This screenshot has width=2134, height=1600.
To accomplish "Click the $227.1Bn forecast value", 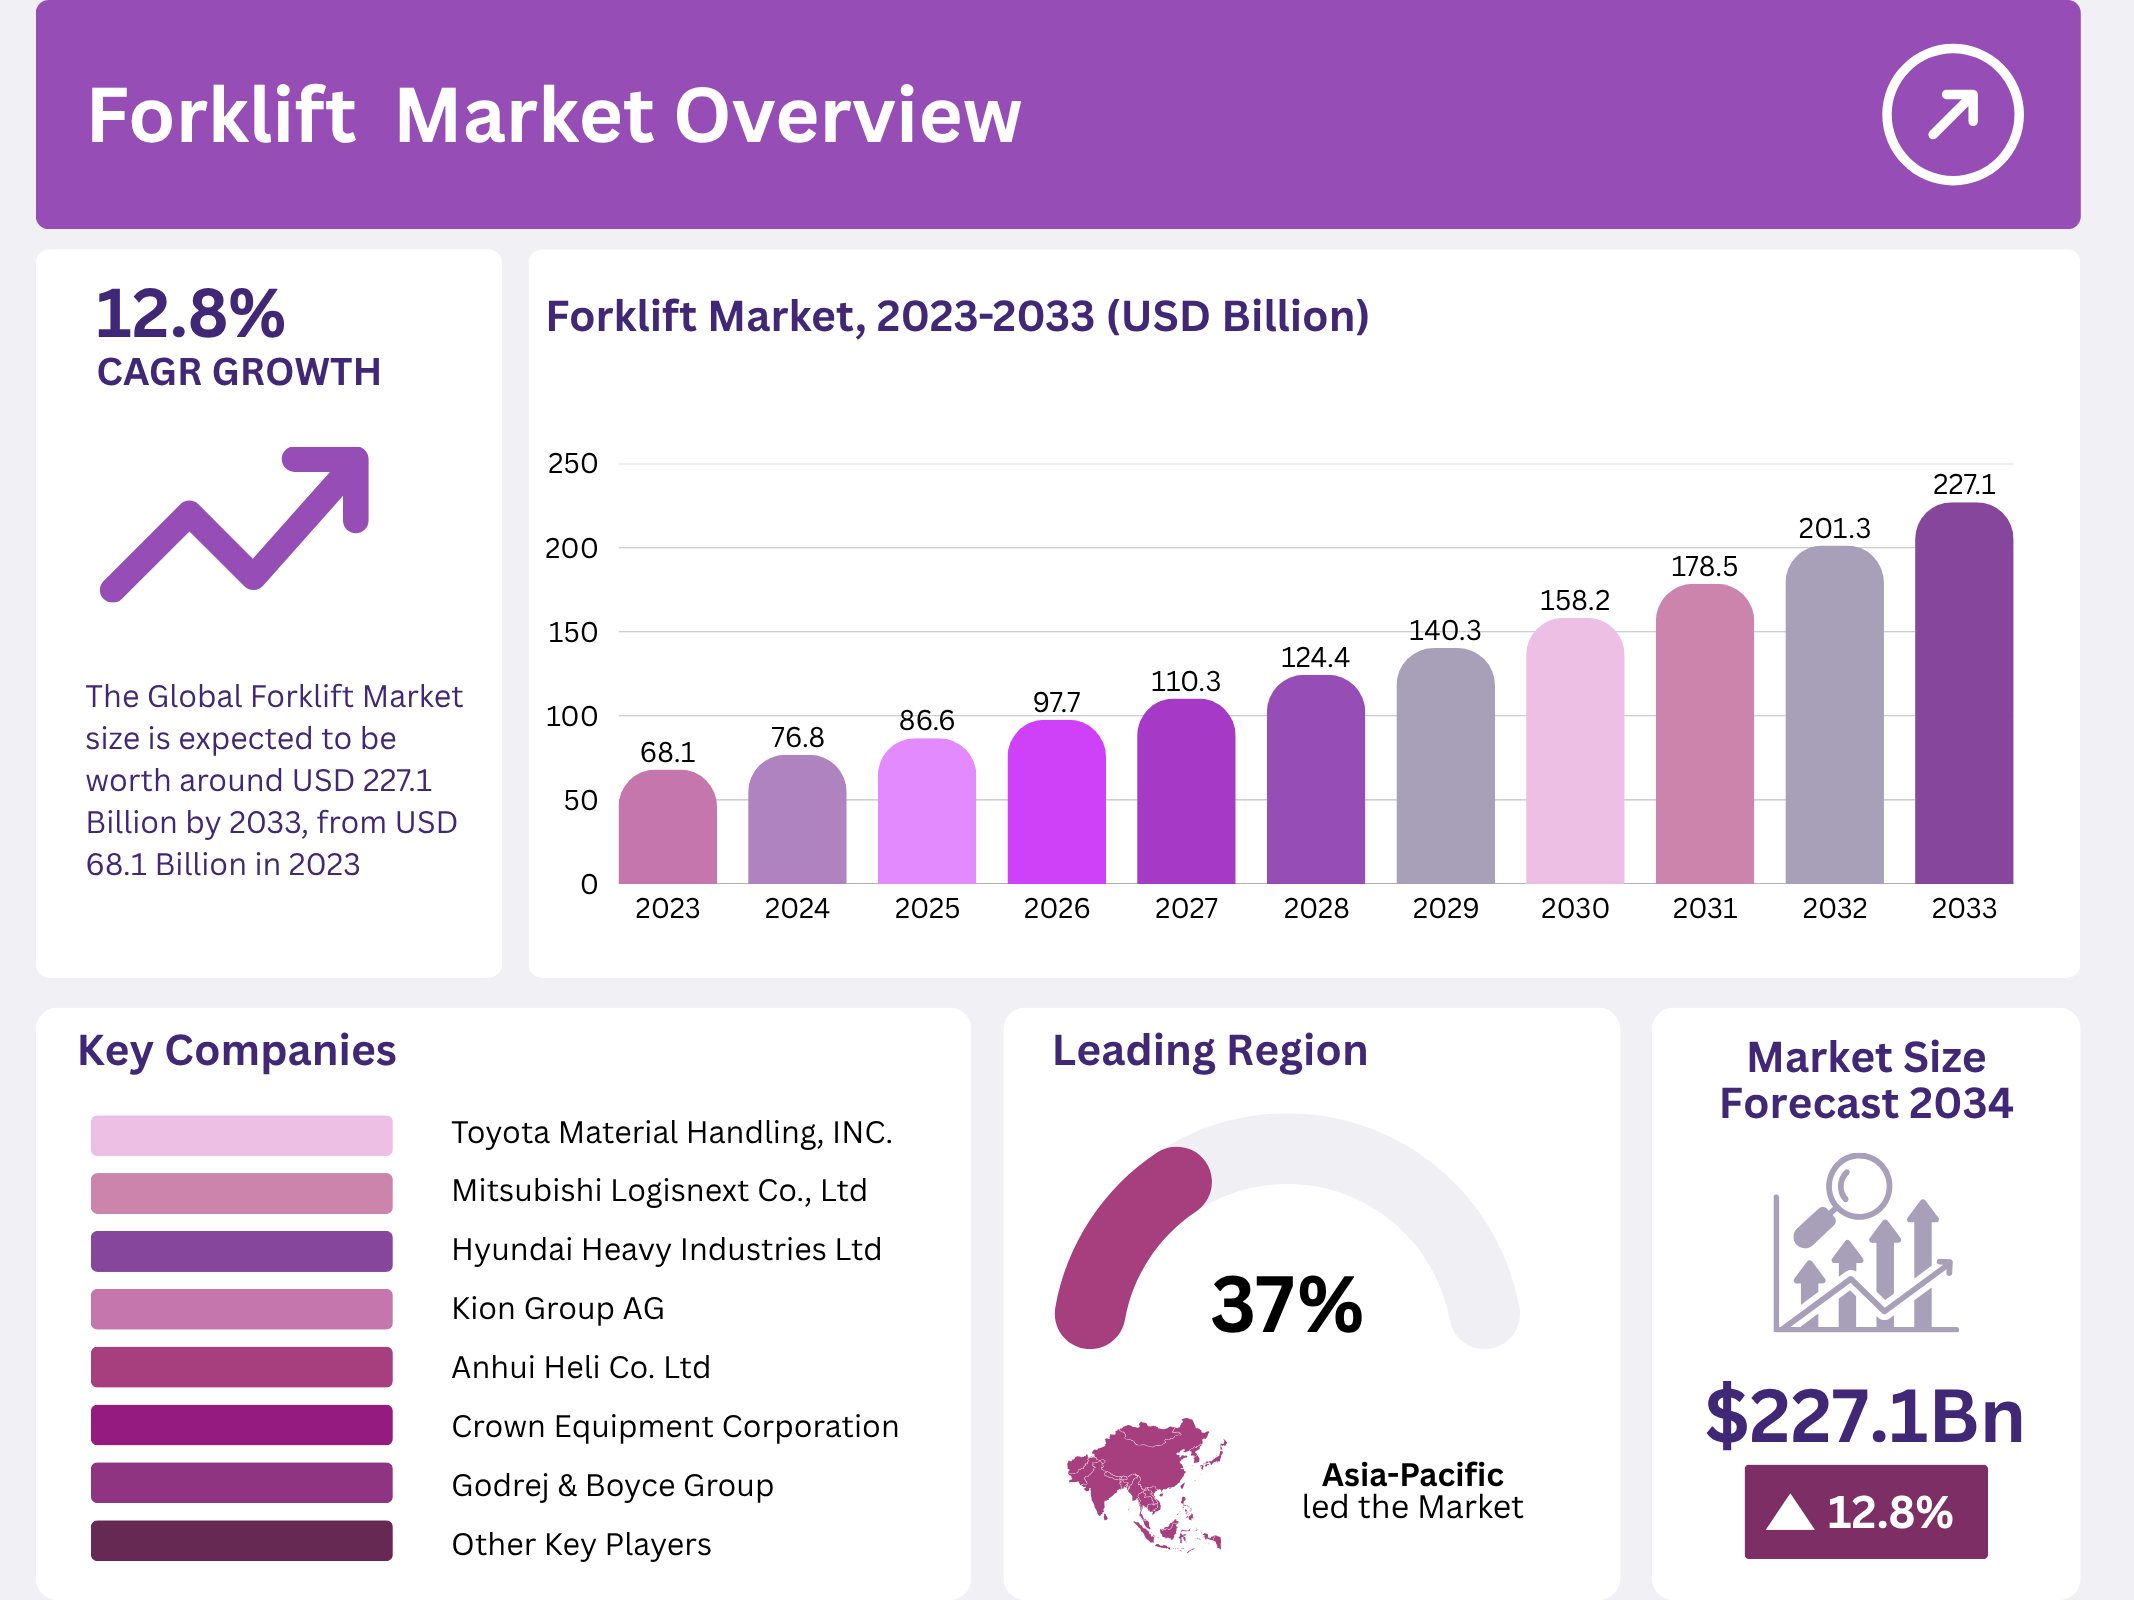I will (1865, 1416).
